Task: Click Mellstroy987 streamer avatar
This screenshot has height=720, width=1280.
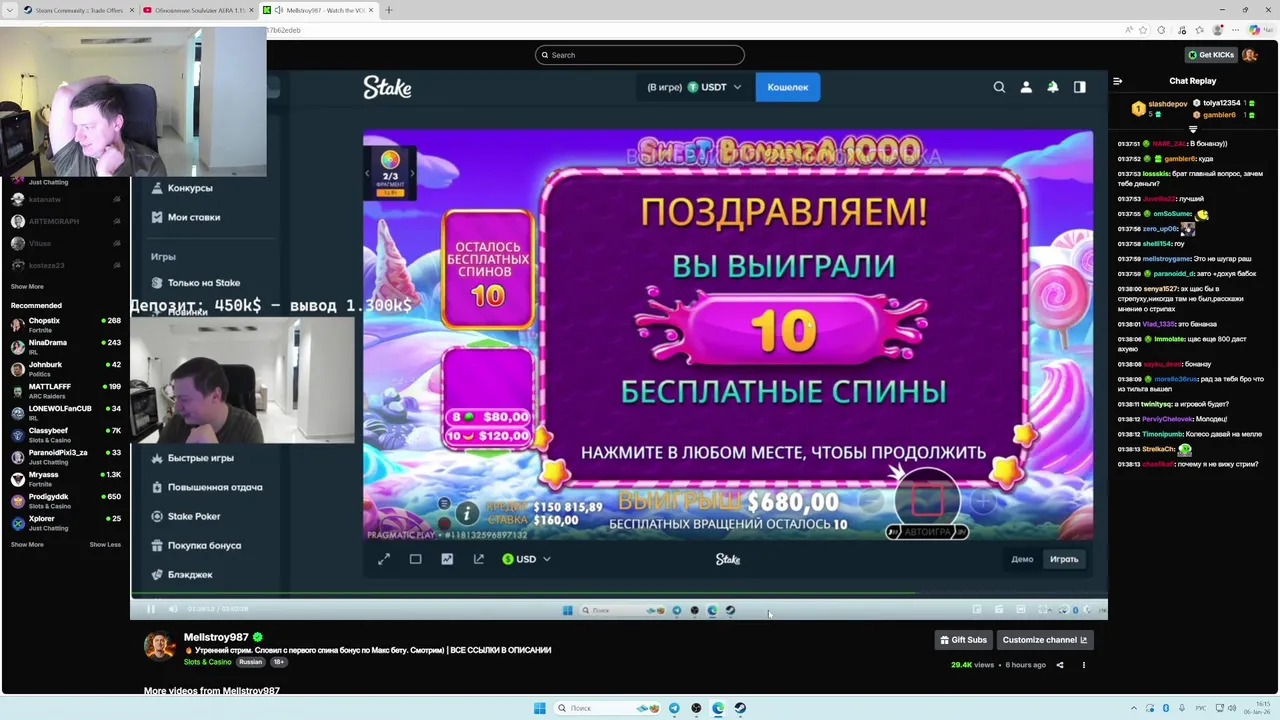Action: coord(159,646)
